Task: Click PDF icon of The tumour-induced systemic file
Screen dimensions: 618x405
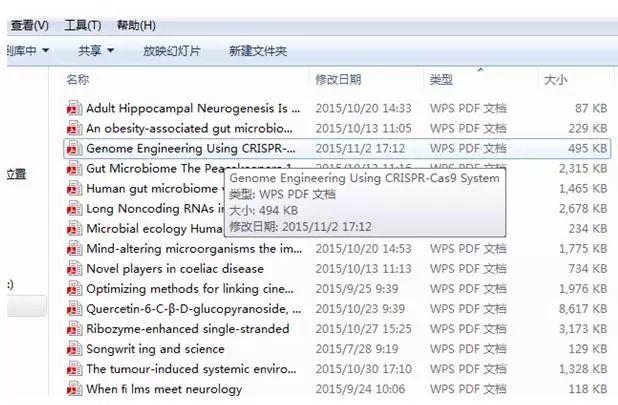Action: (x=74, y=369)
